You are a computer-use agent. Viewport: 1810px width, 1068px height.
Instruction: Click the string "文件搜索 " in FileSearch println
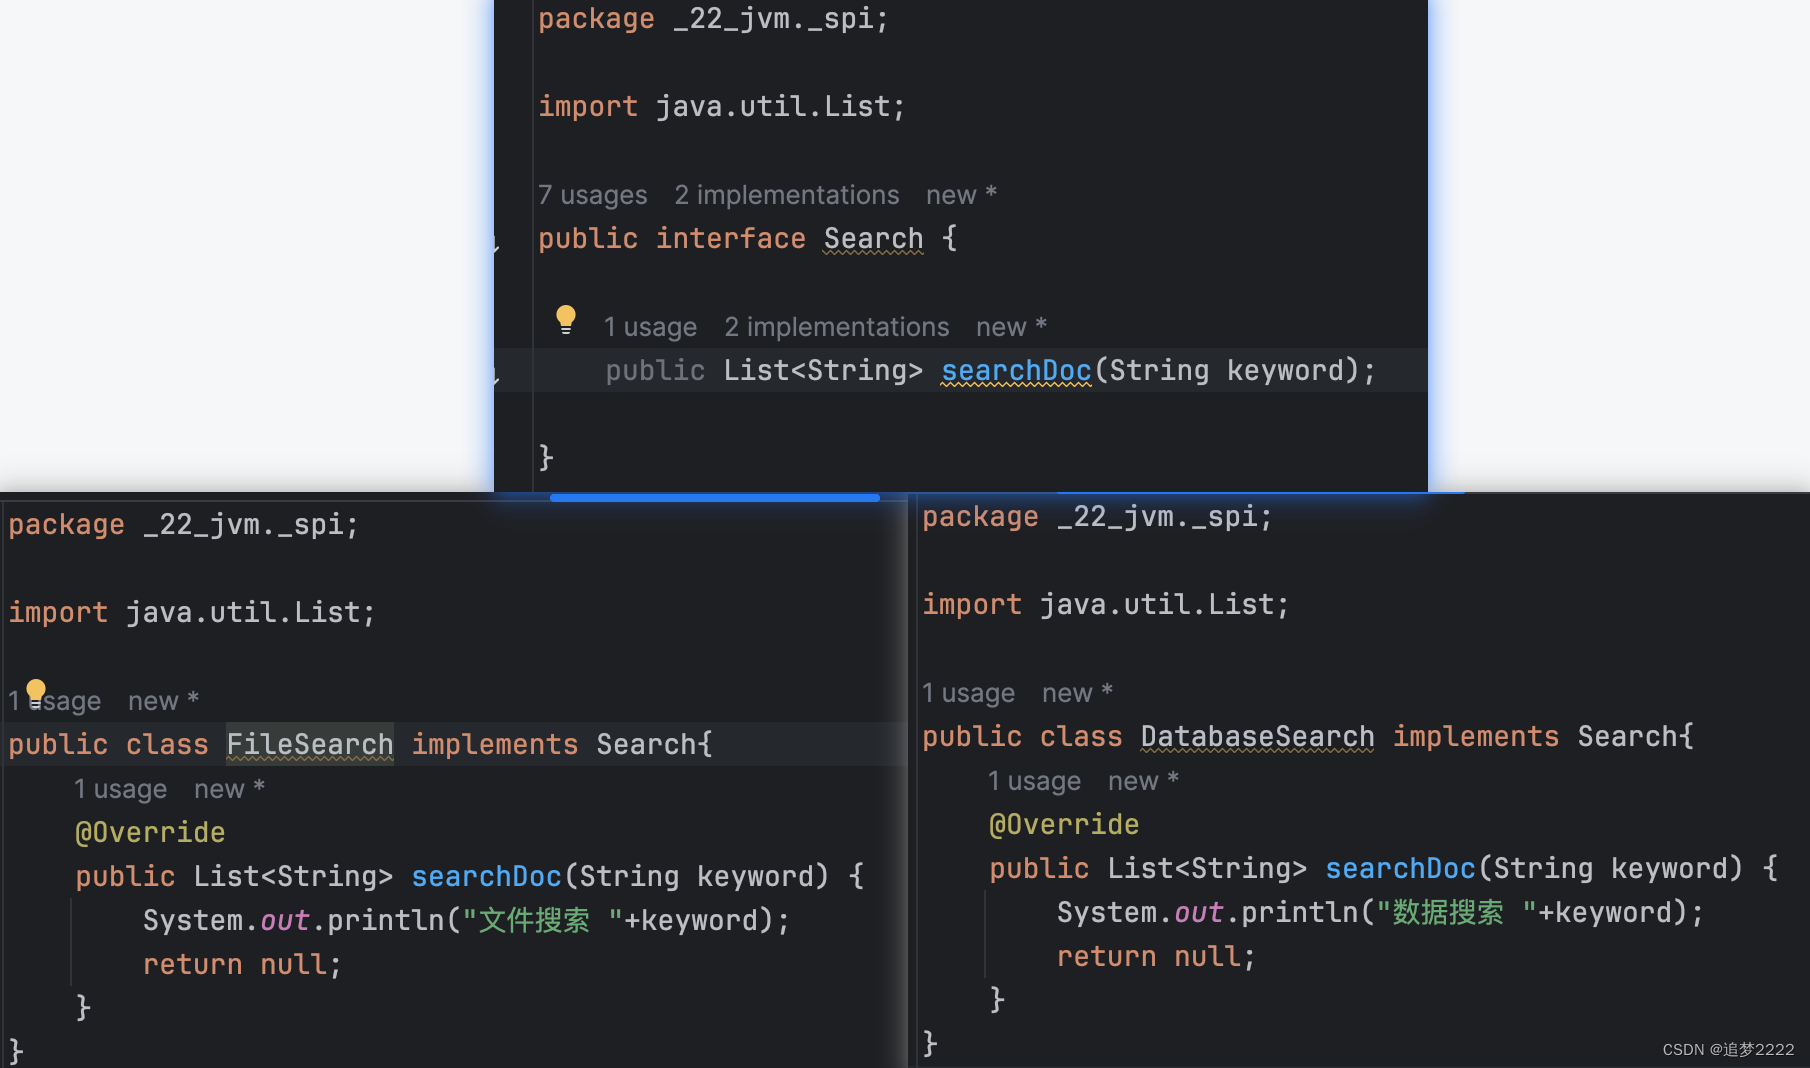(x=543, y=921)
